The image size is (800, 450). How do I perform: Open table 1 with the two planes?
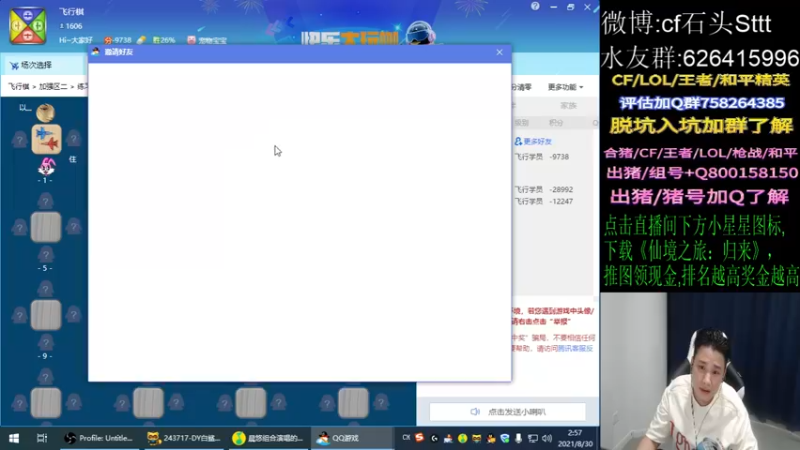[46, 139]
